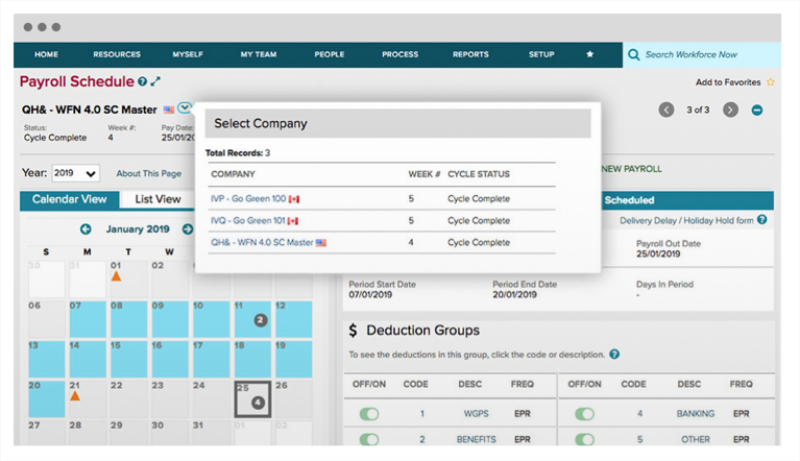This screenshot has width=800, height=461.
Task: Go to previous month in calendar
Action: (x=85, y=229)
